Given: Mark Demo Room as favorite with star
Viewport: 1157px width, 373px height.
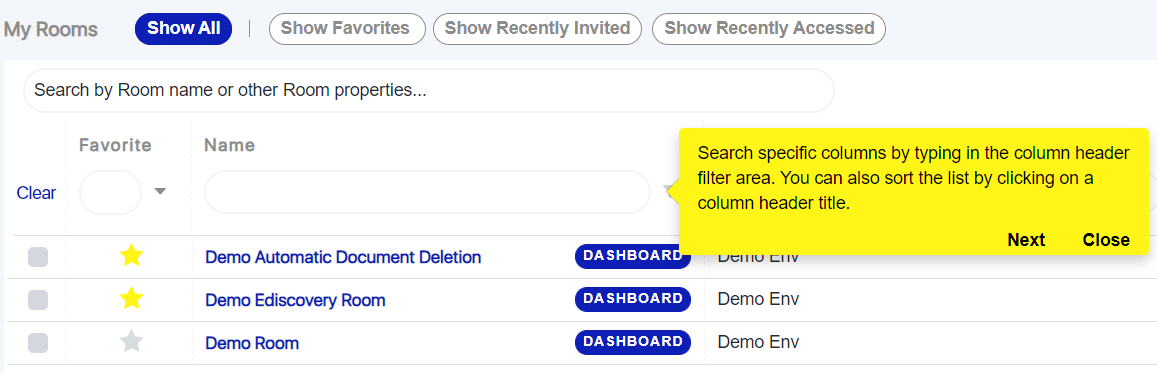Looking at the screenshot, I should click(x=131, y=341).
